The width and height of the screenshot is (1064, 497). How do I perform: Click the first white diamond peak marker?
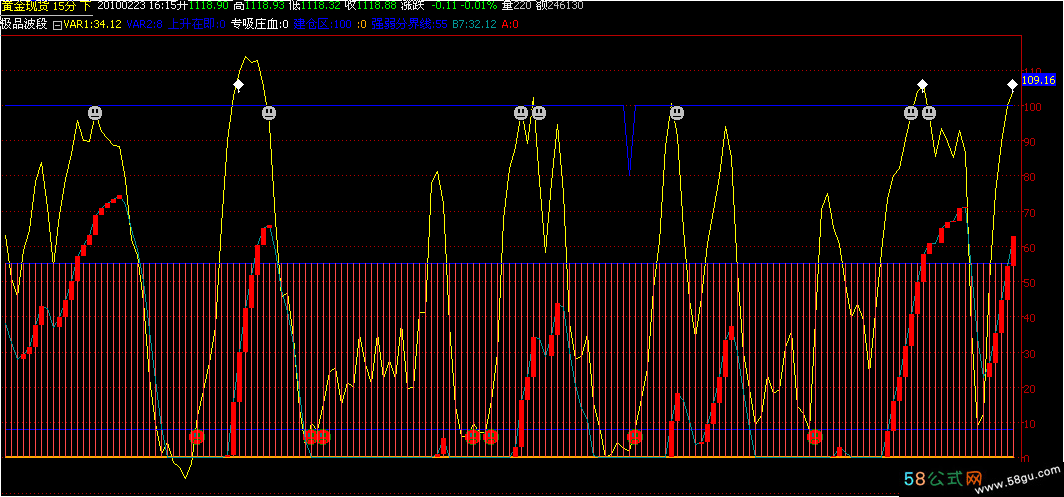[x=238, y=85]
